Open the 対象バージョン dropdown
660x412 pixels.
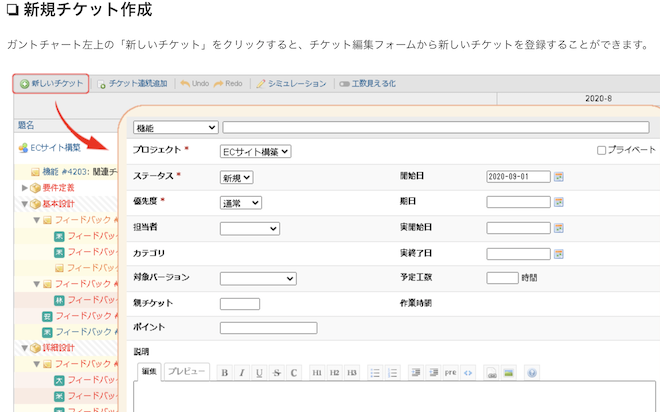pos(258,278)
